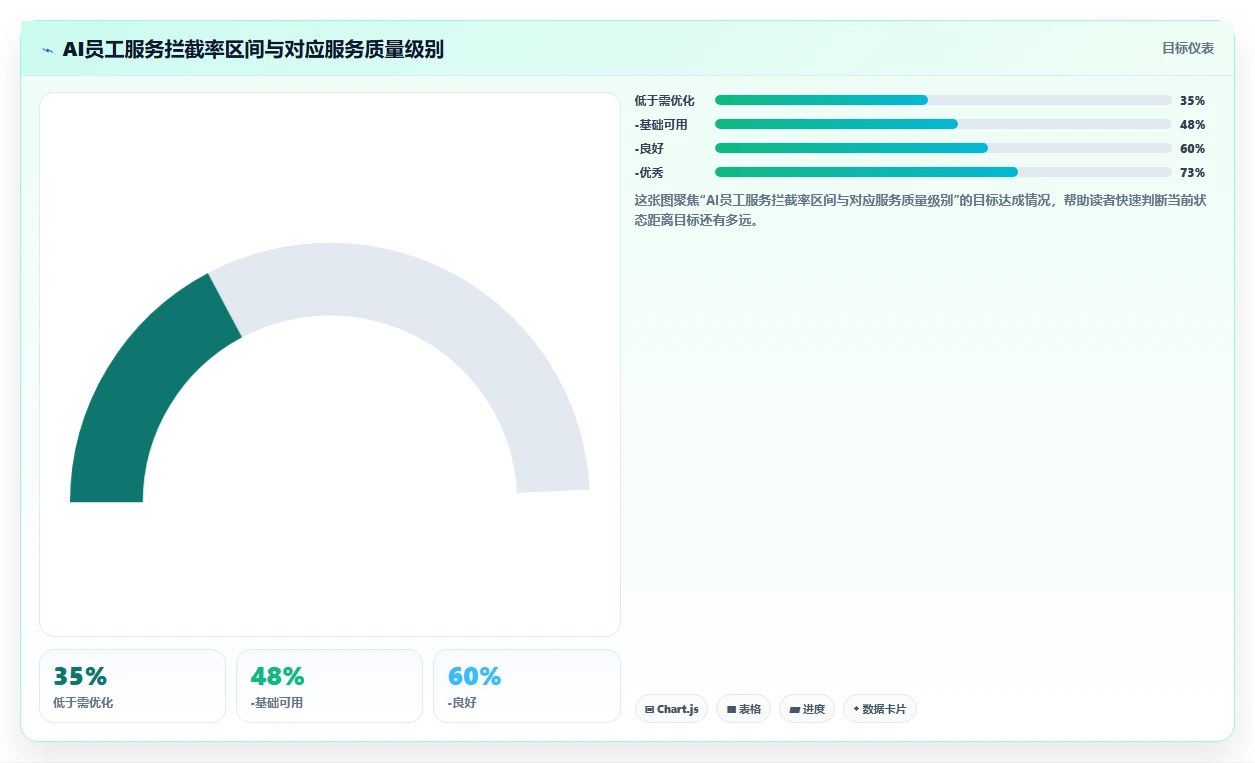This screenshot has height=763, width=1255.
Task: Select the Chart.js tag chip
Action: pyautogui.click(x=671, y=709)
